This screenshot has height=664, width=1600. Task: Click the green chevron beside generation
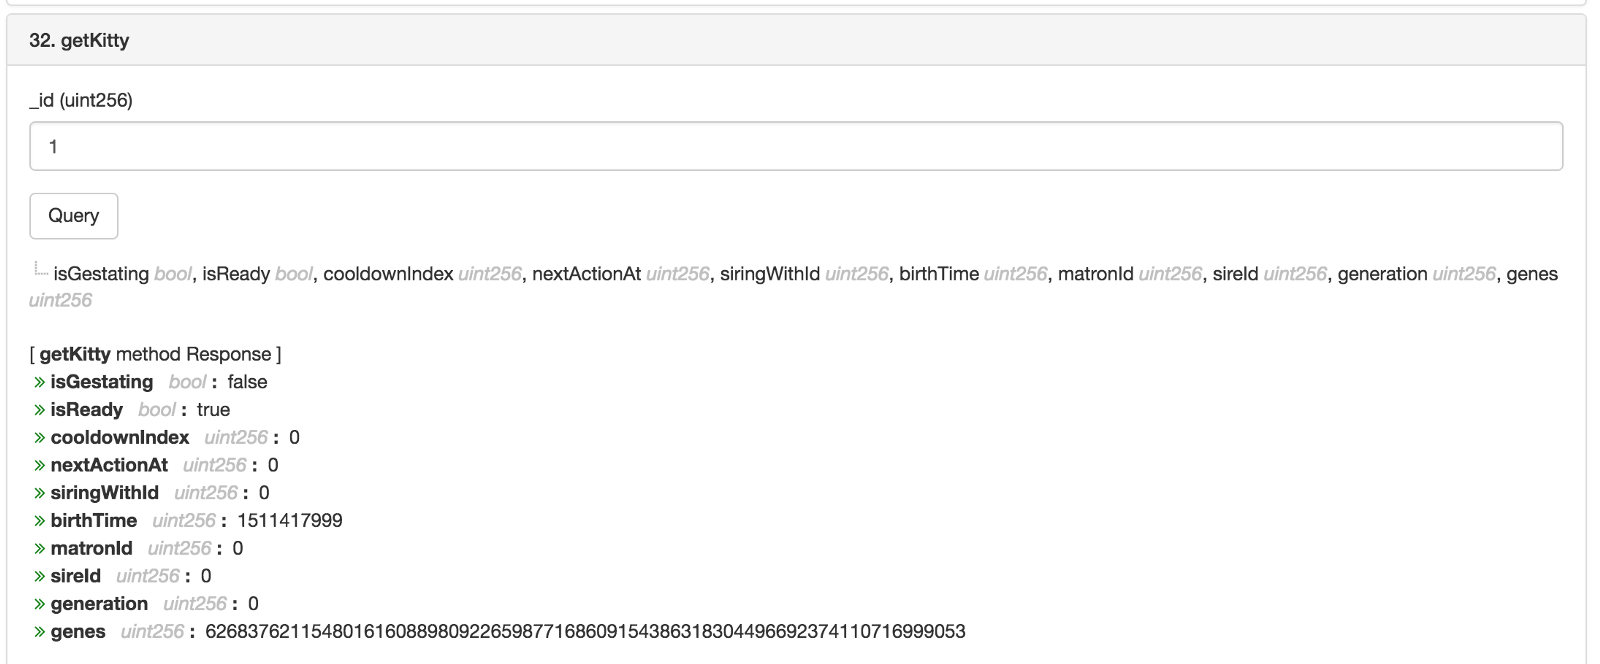[40, 604]
